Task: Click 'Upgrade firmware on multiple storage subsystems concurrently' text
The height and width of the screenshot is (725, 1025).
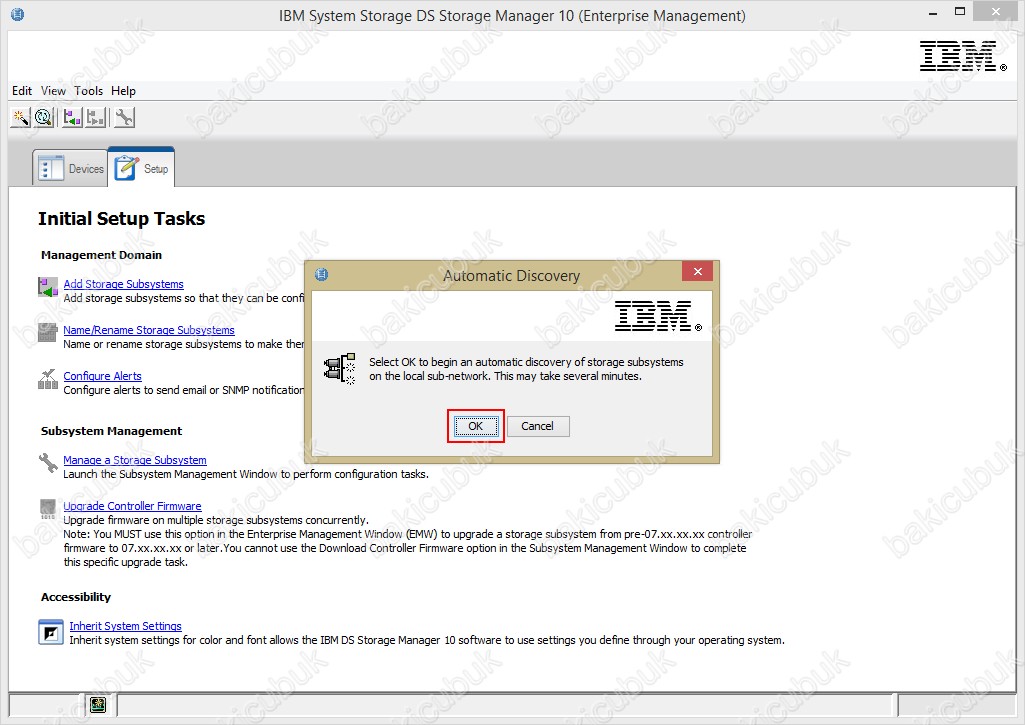Action: click(x=216, y=520)
